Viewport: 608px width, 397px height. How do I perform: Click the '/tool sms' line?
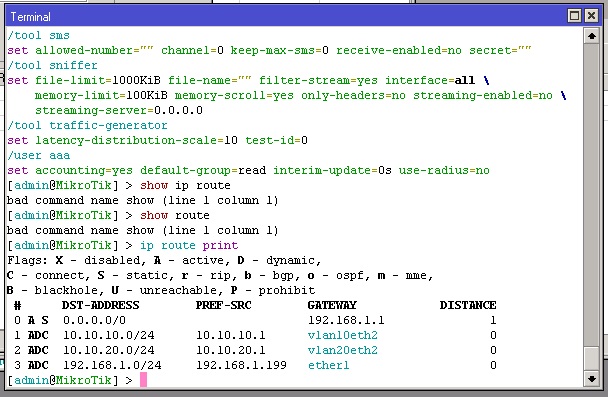click(x=38, y=35)
